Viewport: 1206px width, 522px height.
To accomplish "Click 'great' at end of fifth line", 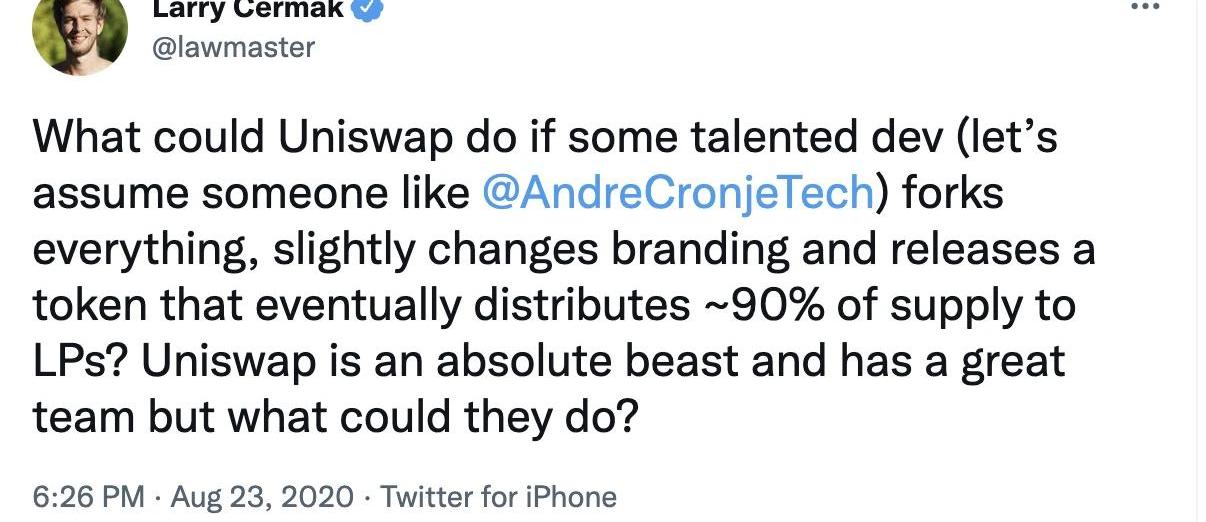I will (1012, 362).
